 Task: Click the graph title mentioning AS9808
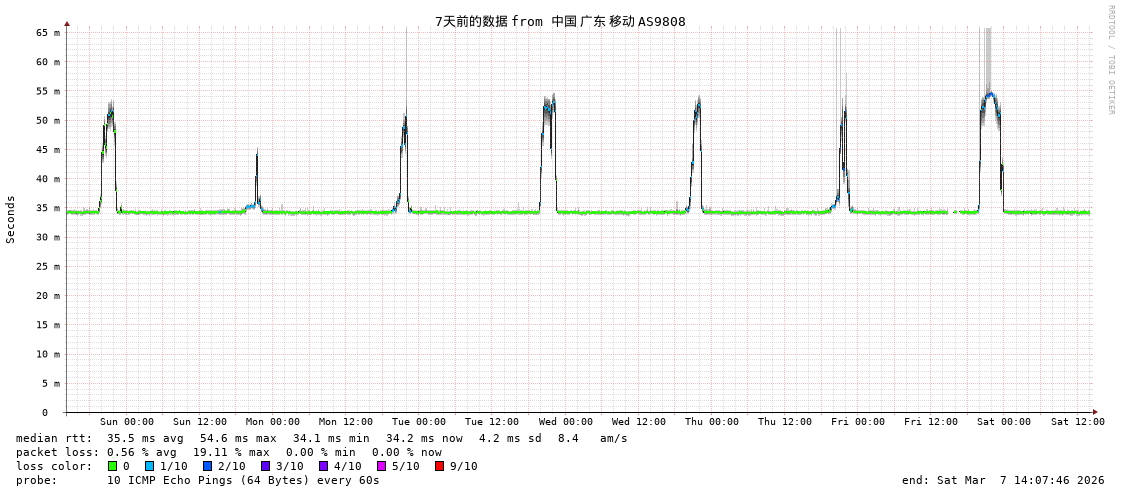[560, 21]
